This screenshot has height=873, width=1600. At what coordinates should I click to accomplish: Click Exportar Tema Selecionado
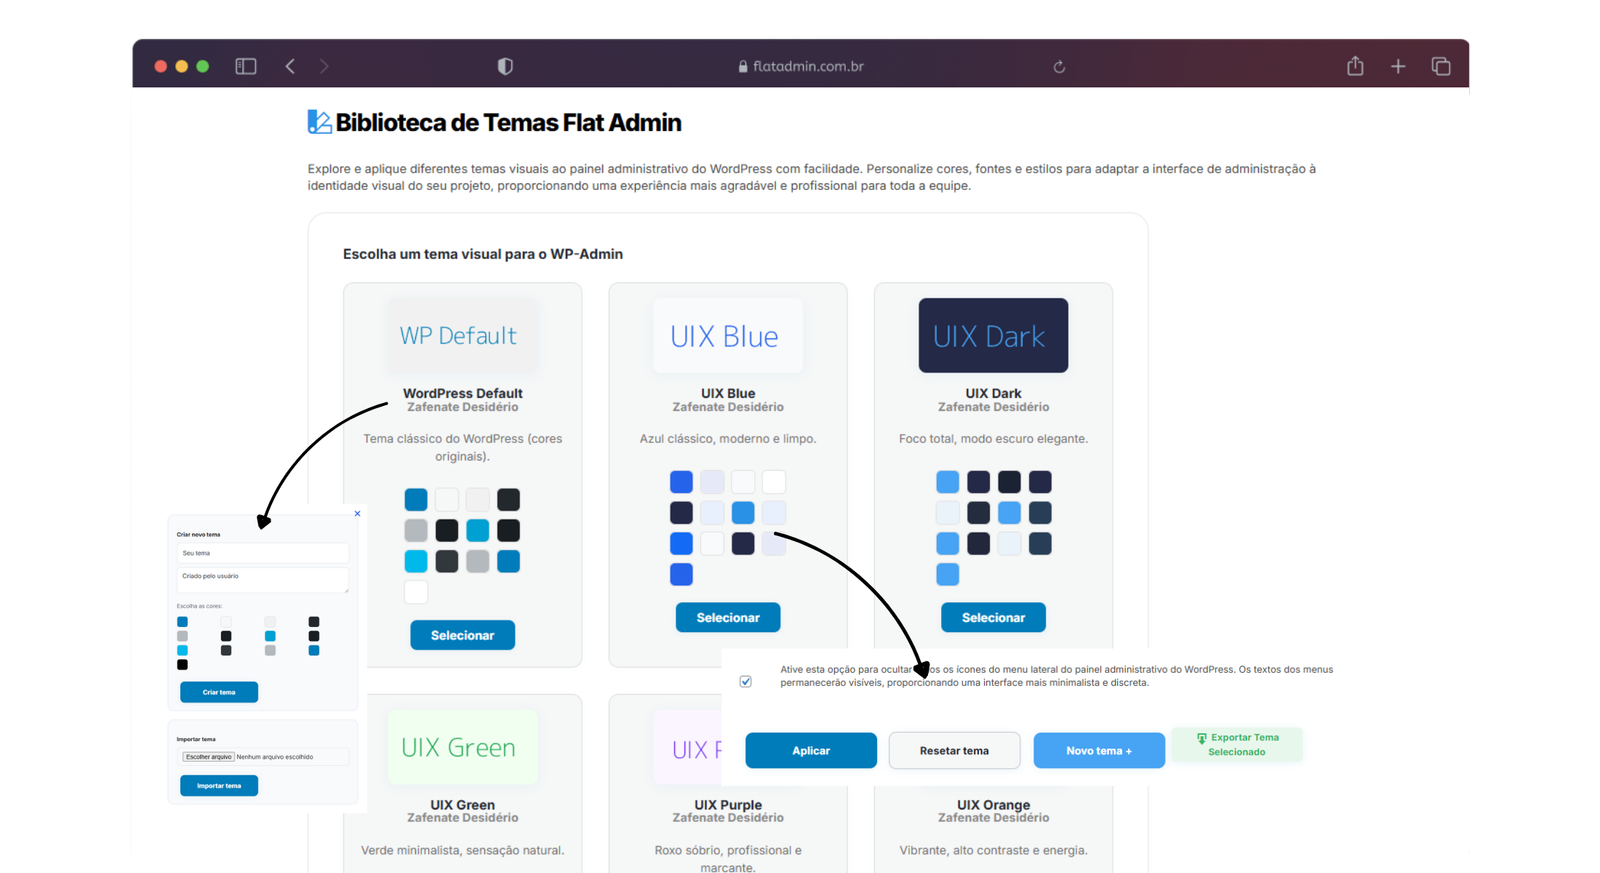[x=1237, y=745]
